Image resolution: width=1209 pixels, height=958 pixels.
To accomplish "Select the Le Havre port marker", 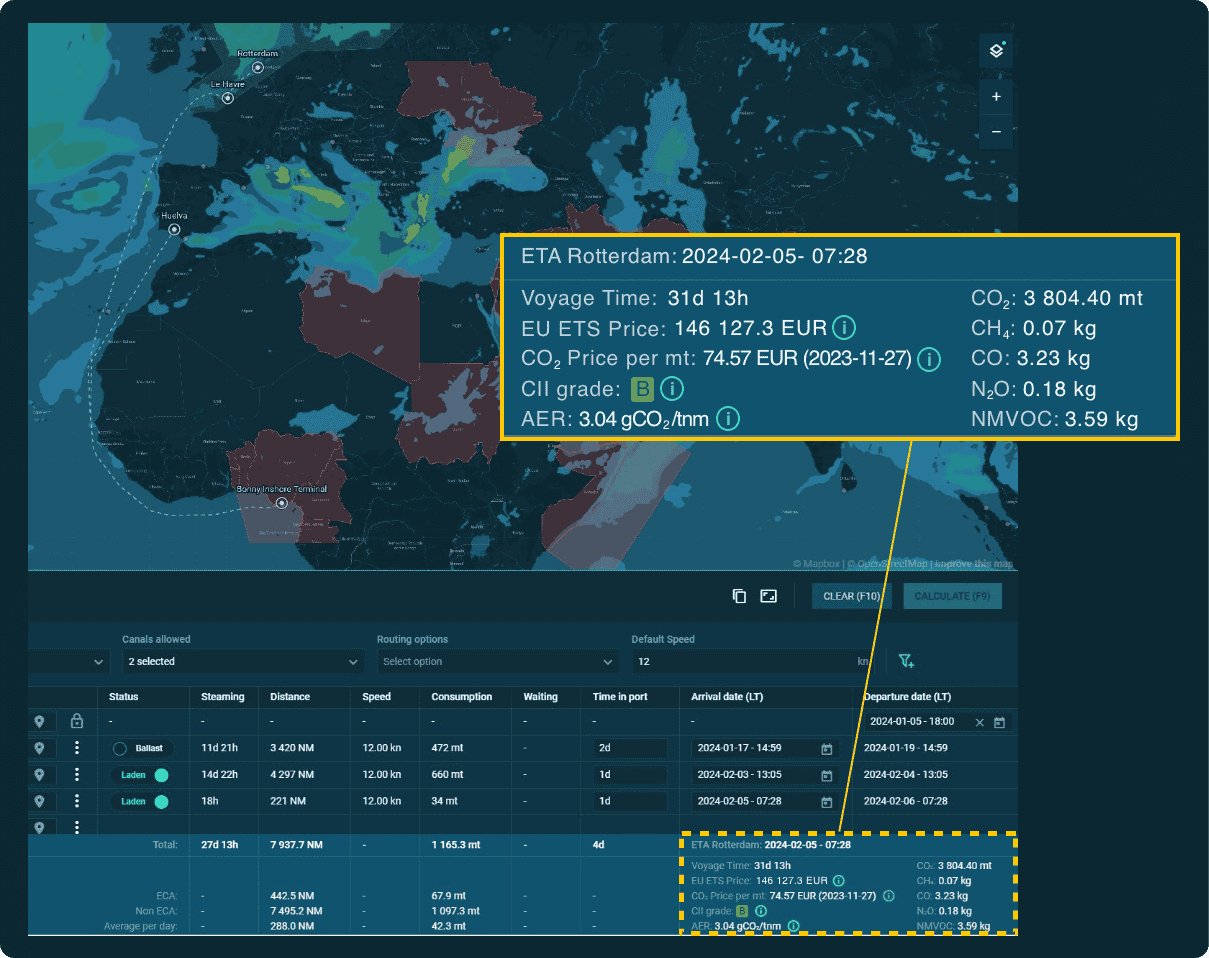I will [x=228, y=99].
